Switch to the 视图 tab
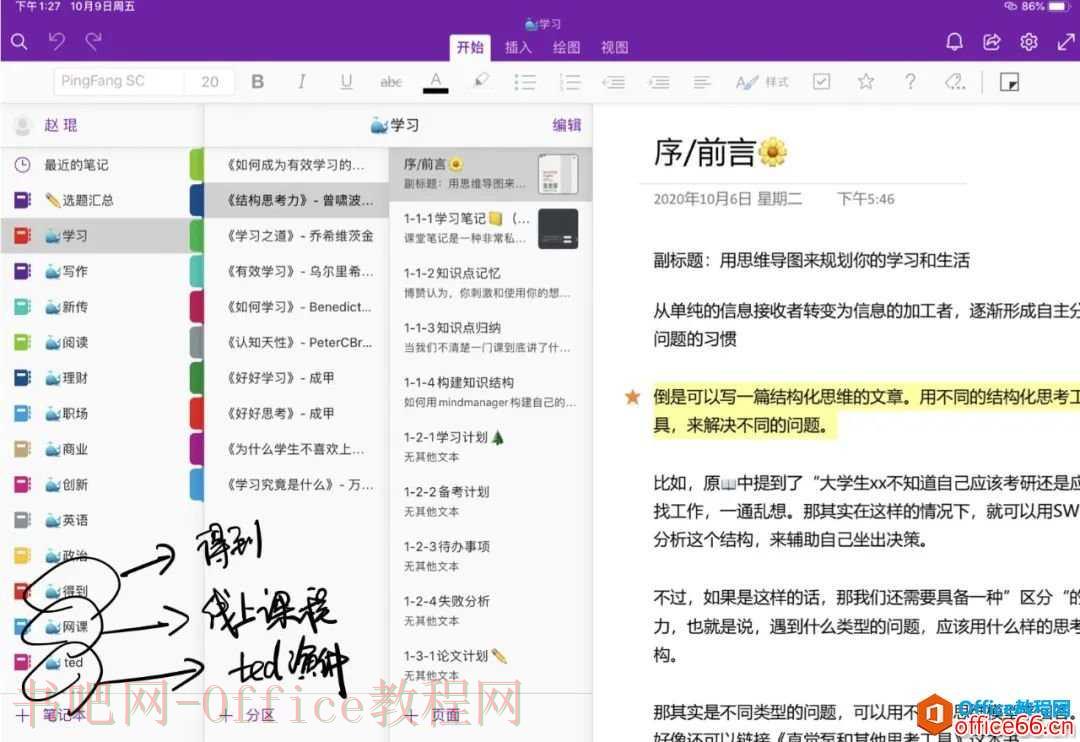Viewport: 1080px width, 742px height. pyautogui.click(x=614, y=48)
